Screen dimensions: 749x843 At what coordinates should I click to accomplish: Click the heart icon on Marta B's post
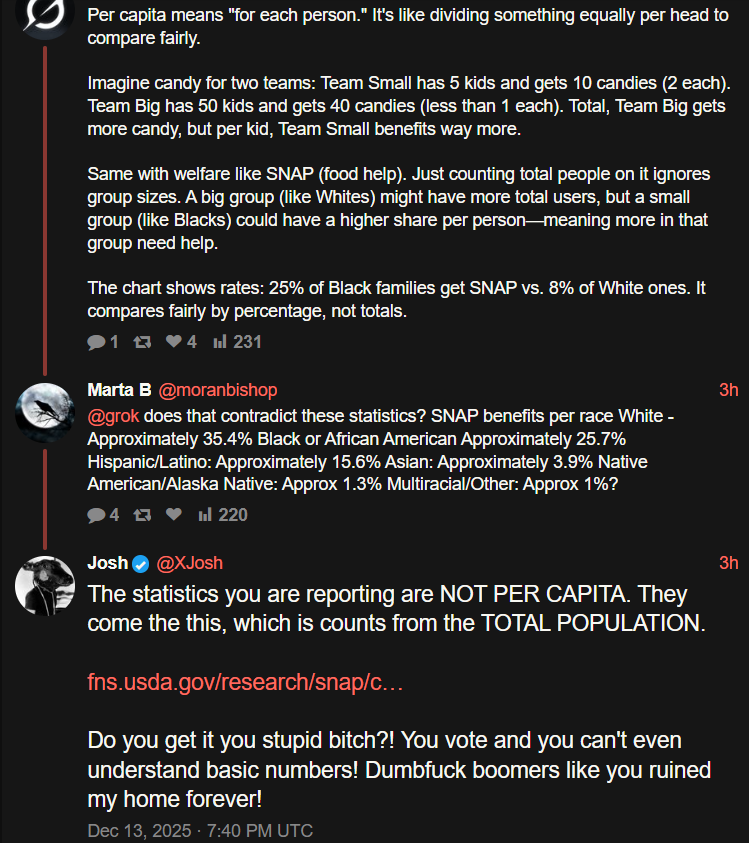[173, 515]
